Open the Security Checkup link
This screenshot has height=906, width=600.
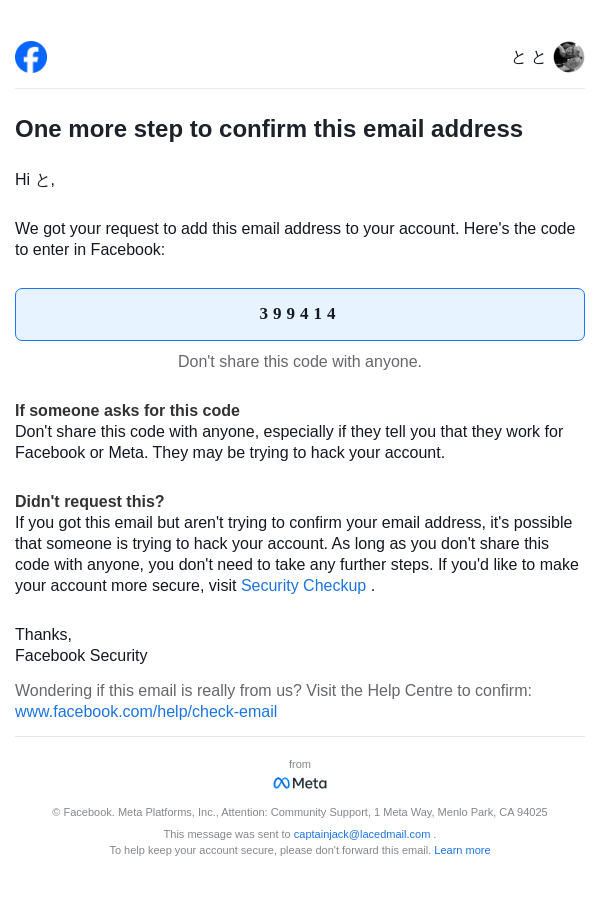[303, 586]
